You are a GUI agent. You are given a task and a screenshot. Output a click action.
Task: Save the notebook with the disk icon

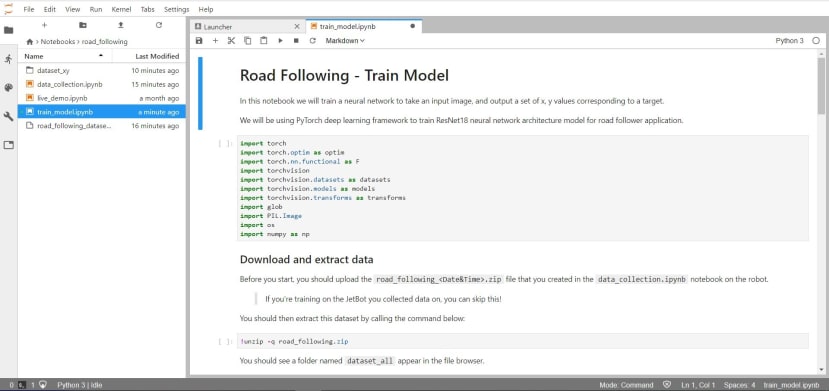pyautogui.click(x=199, y=41)
